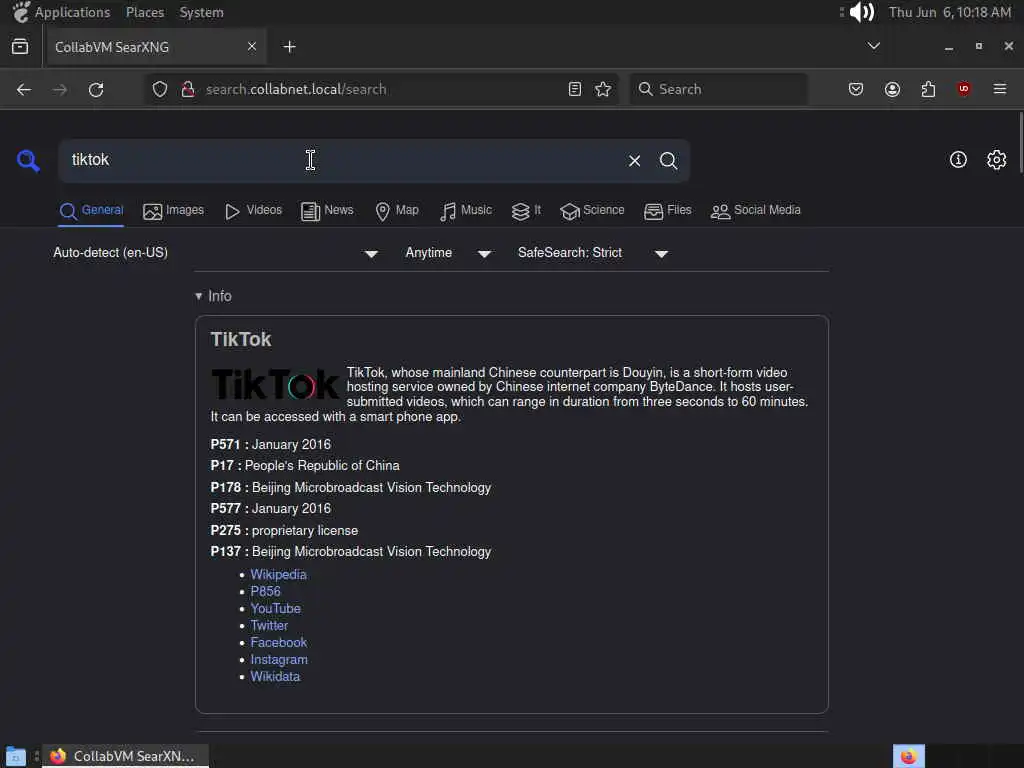
Task: Open the Places menu
Action: [x=145, y=12]
